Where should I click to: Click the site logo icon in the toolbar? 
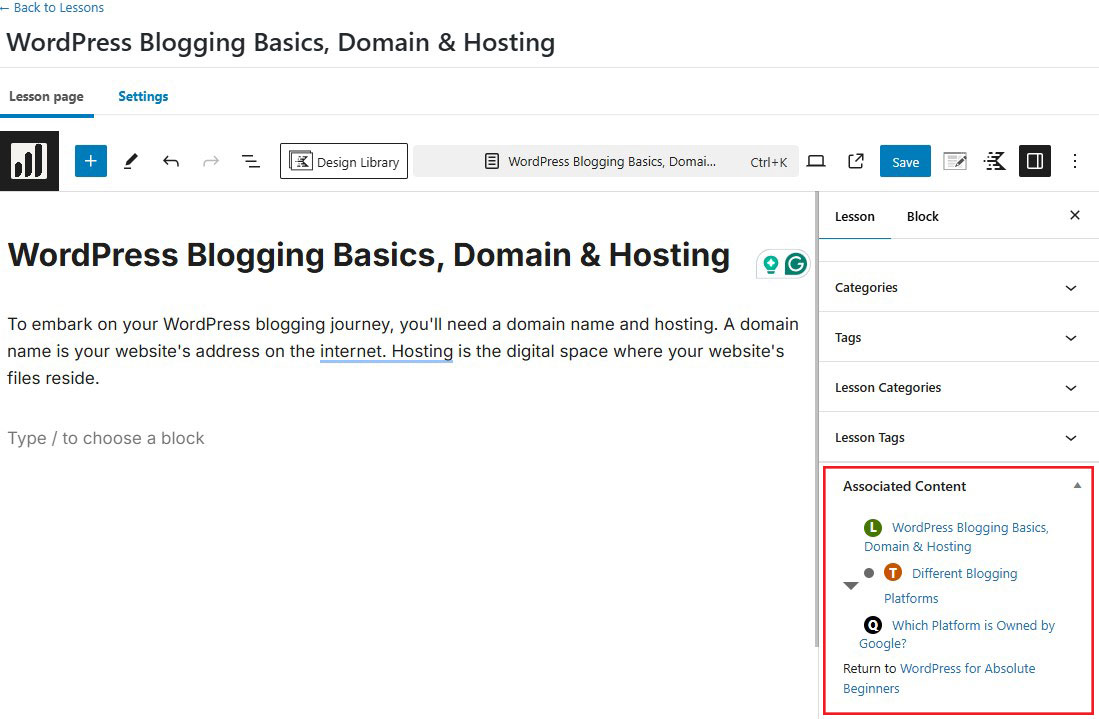(x=29, y=161)
